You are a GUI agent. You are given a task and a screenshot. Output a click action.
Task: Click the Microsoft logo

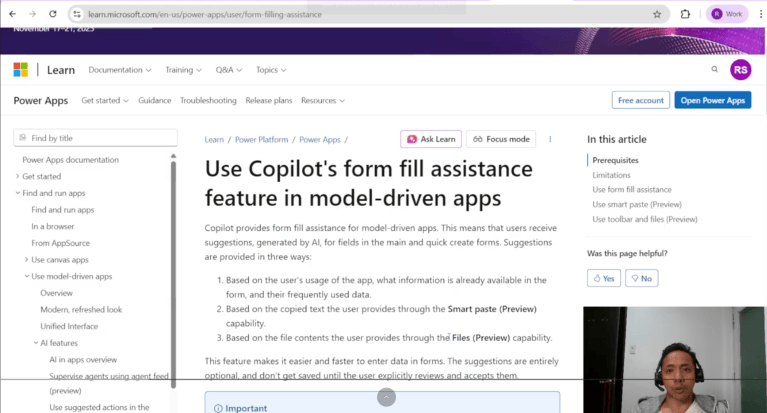click(21, 69)
